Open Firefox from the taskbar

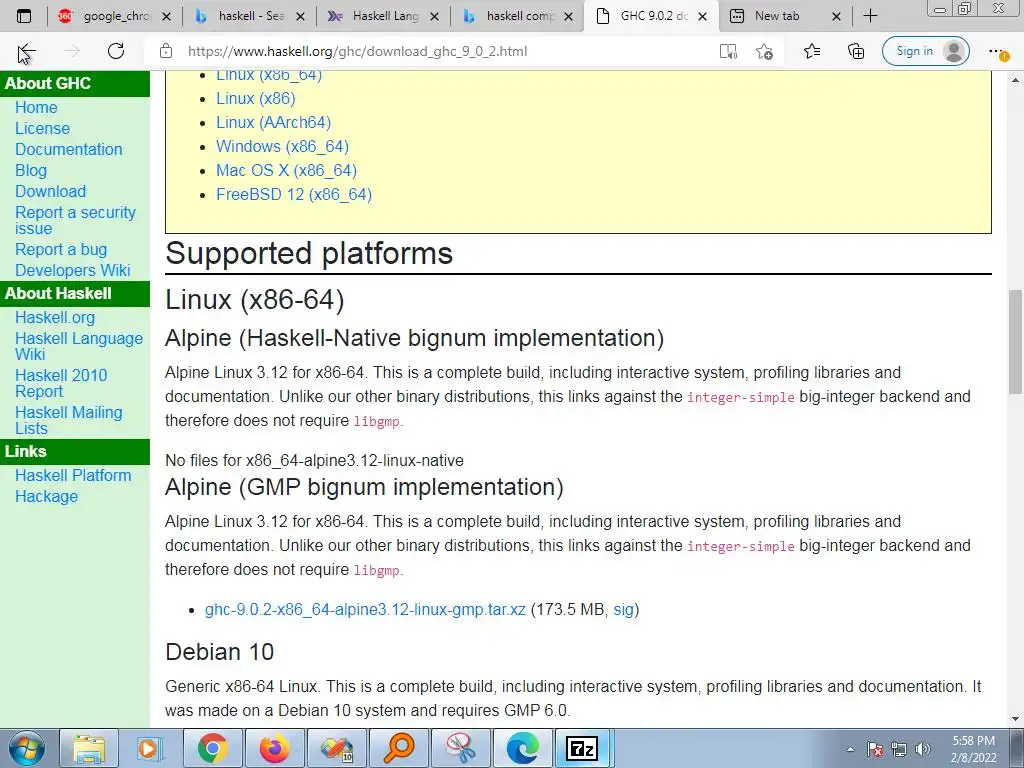[x=274, y=748]
